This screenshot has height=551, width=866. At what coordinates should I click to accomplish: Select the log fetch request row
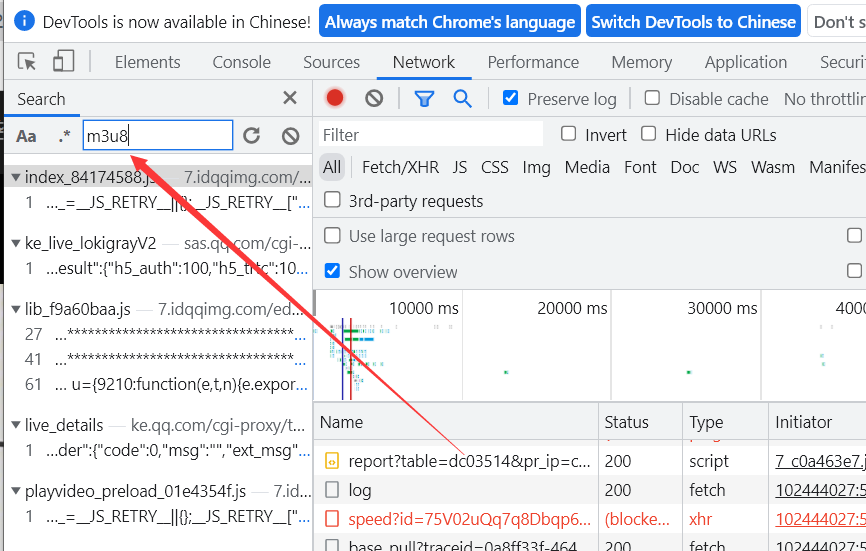tap(589, 490)
